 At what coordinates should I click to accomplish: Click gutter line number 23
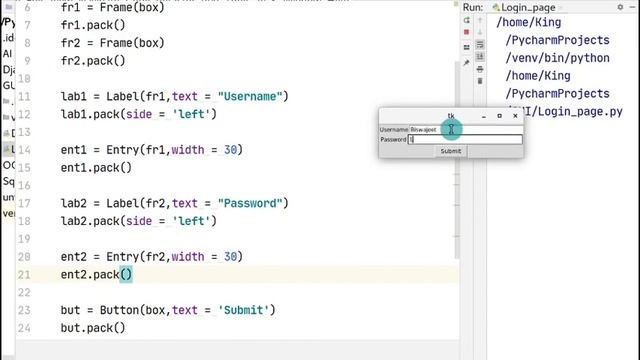pos(24,311)
